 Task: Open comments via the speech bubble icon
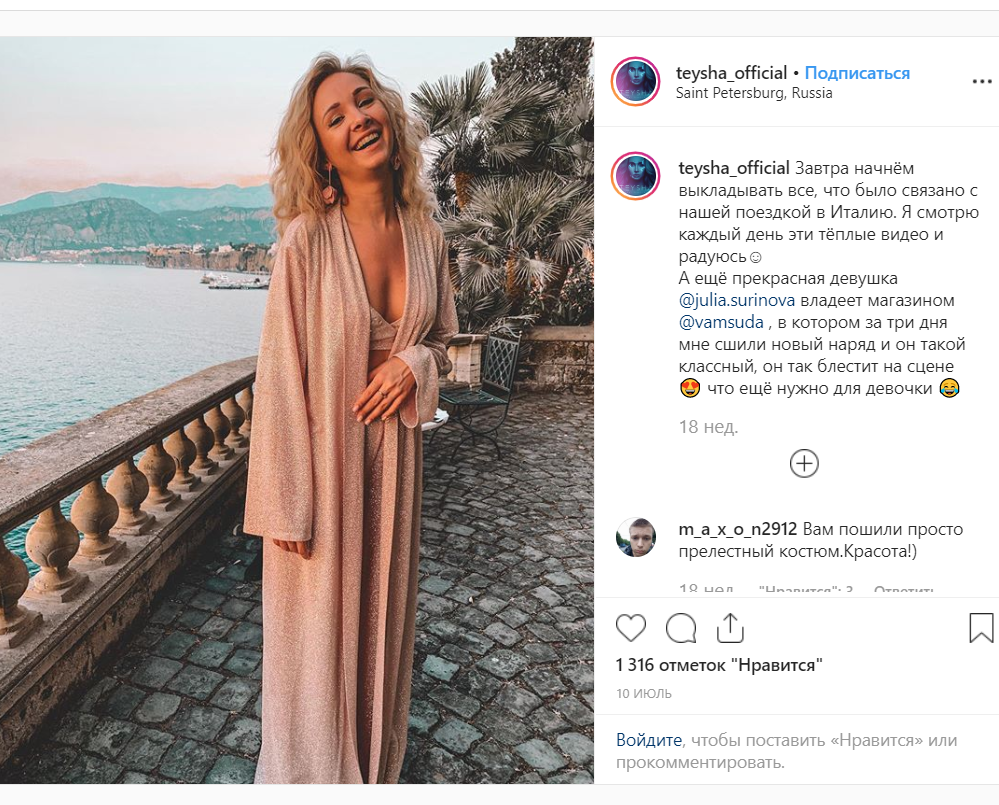click(681, 628)
